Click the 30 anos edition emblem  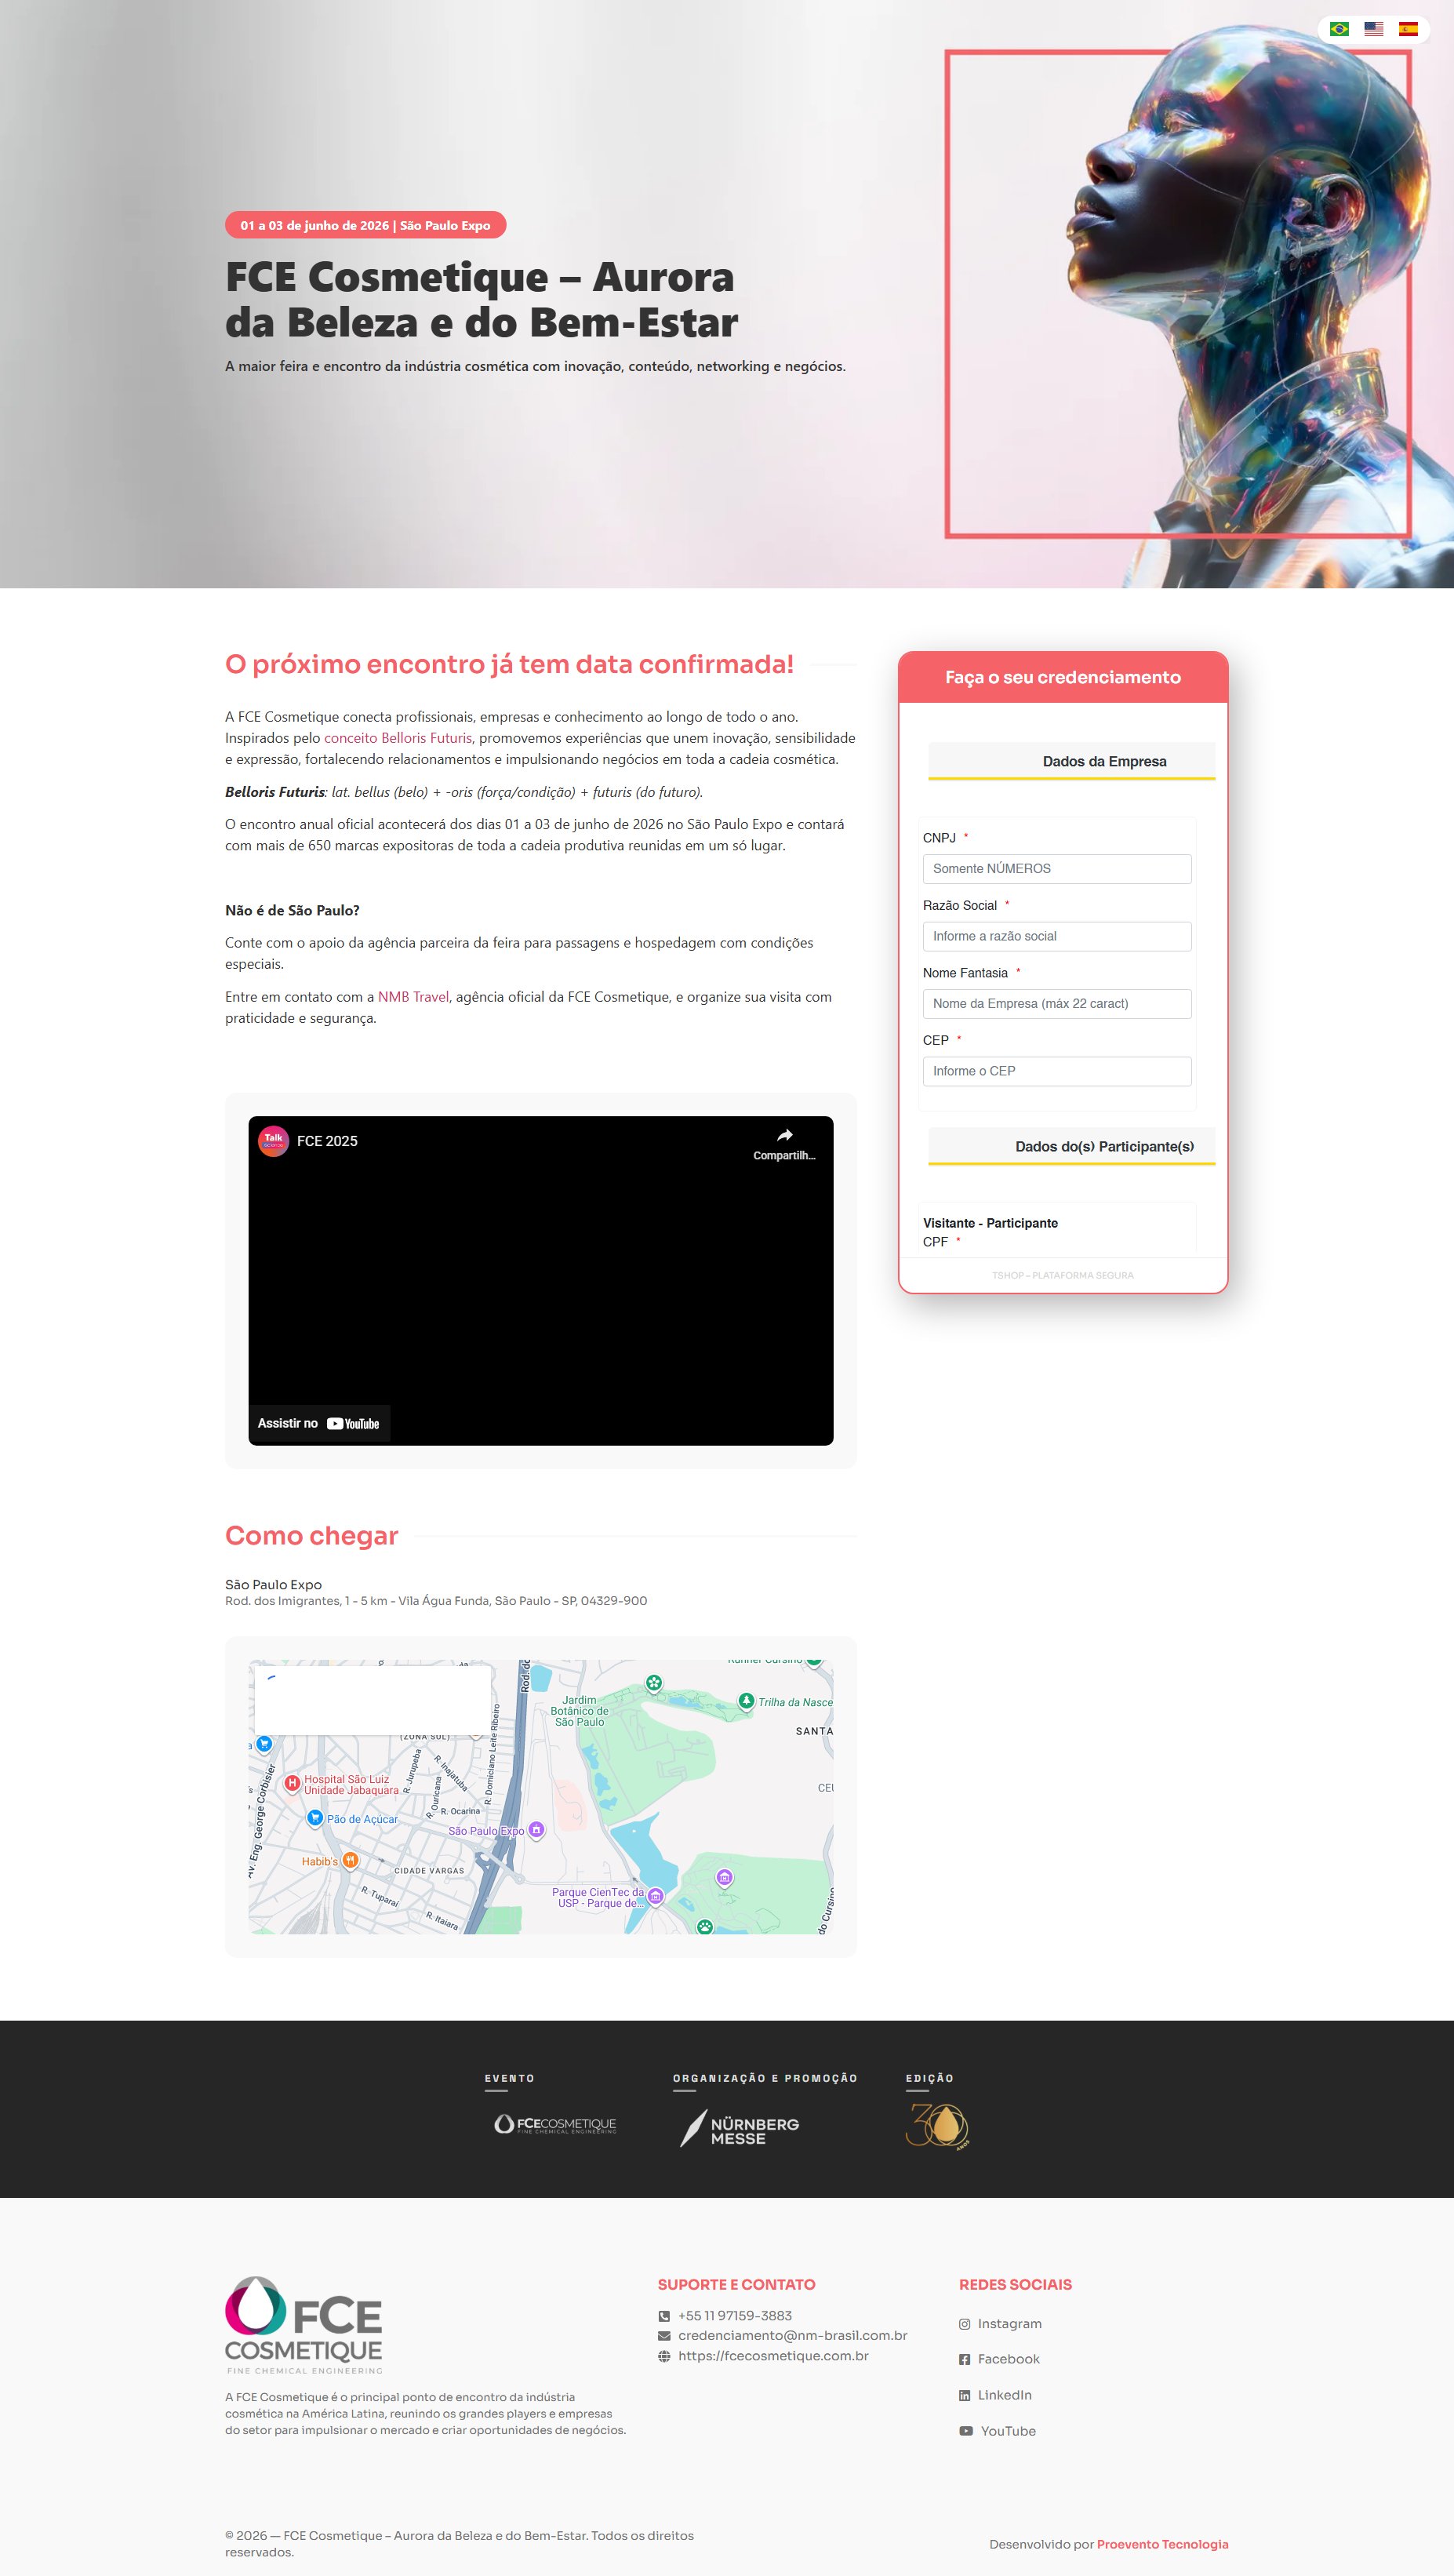[937, 2126]
